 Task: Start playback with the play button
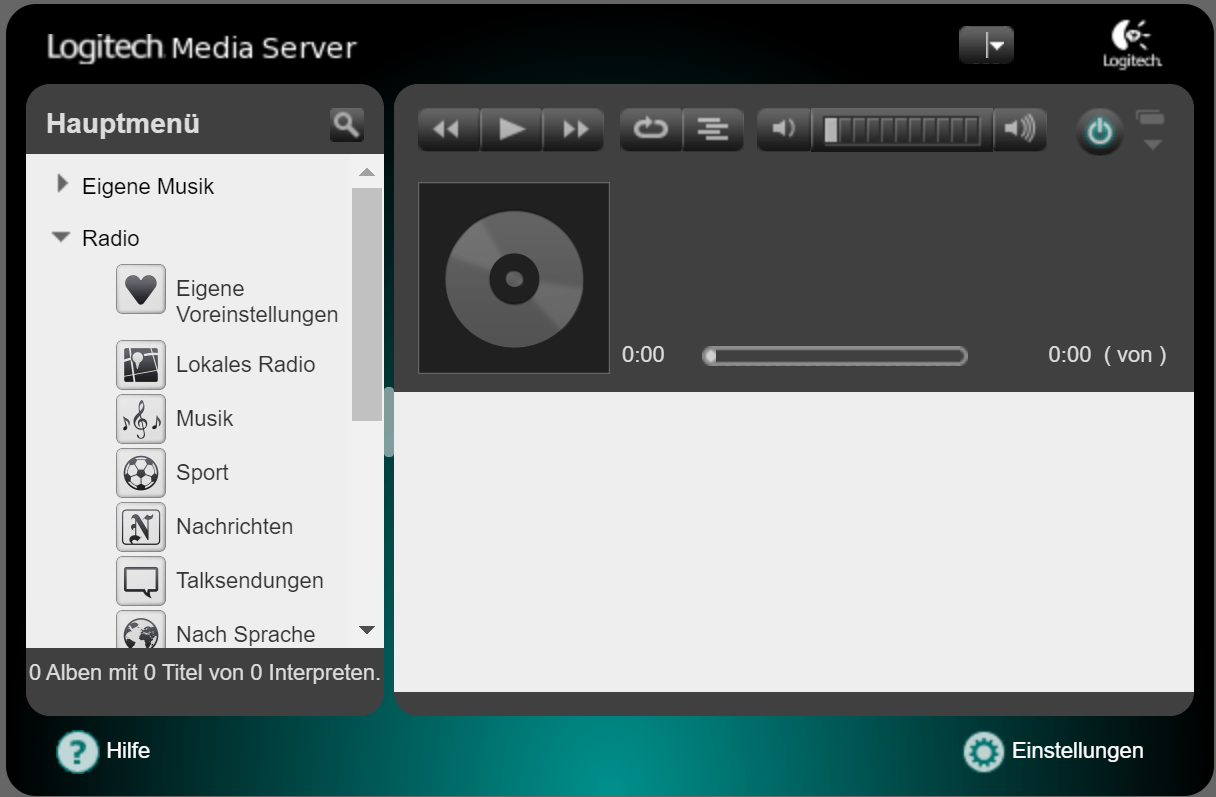[512, 129]
